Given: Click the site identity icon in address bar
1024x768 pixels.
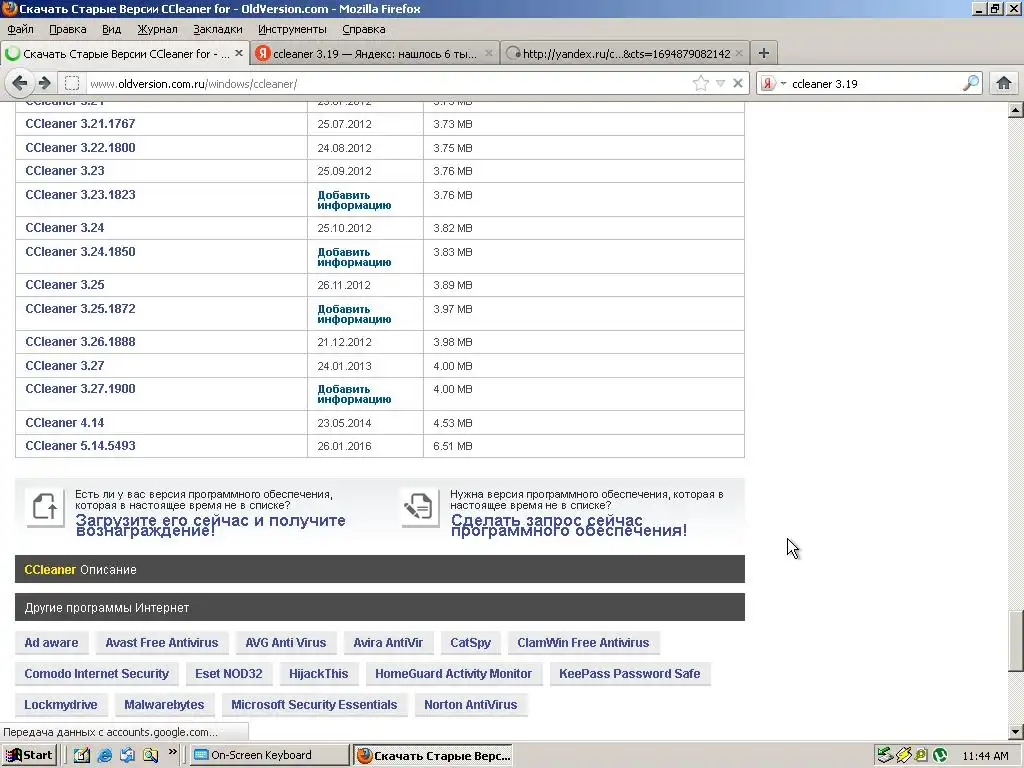Looking at the screenshot, I should (72, 84).
